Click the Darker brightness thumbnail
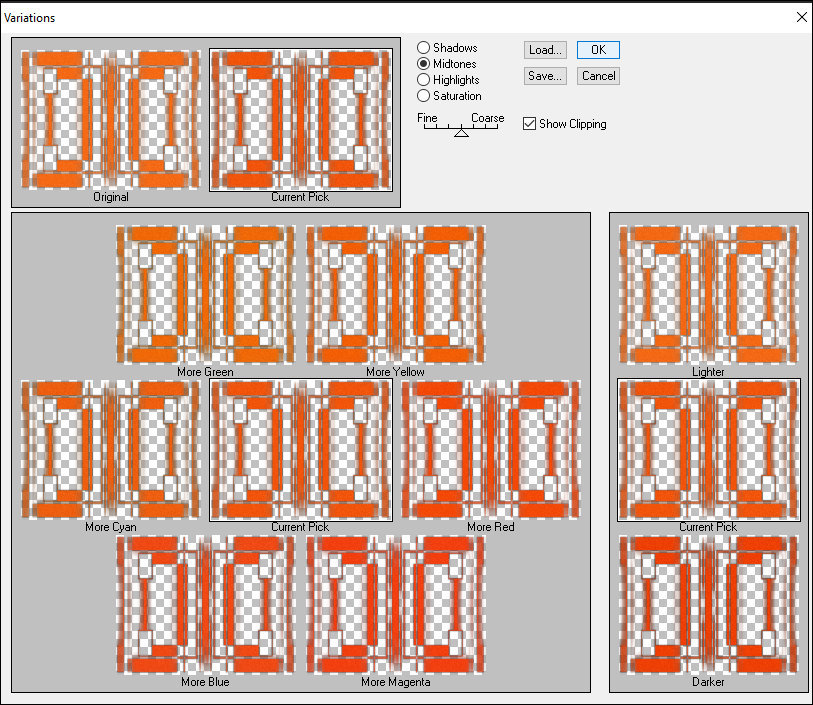The image size is (813, 705). tap(709, 605)
